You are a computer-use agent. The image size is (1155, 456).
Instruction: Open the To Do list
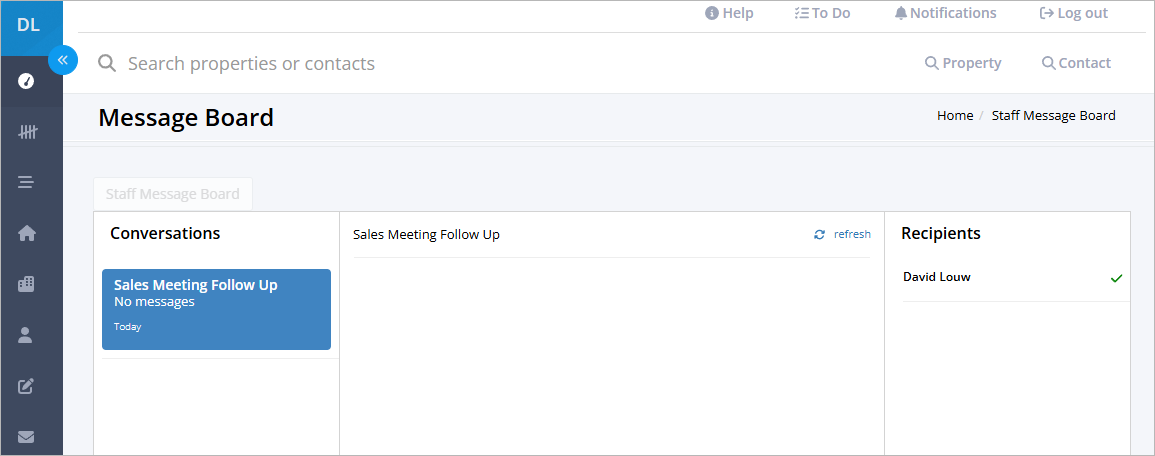(822, 13)
